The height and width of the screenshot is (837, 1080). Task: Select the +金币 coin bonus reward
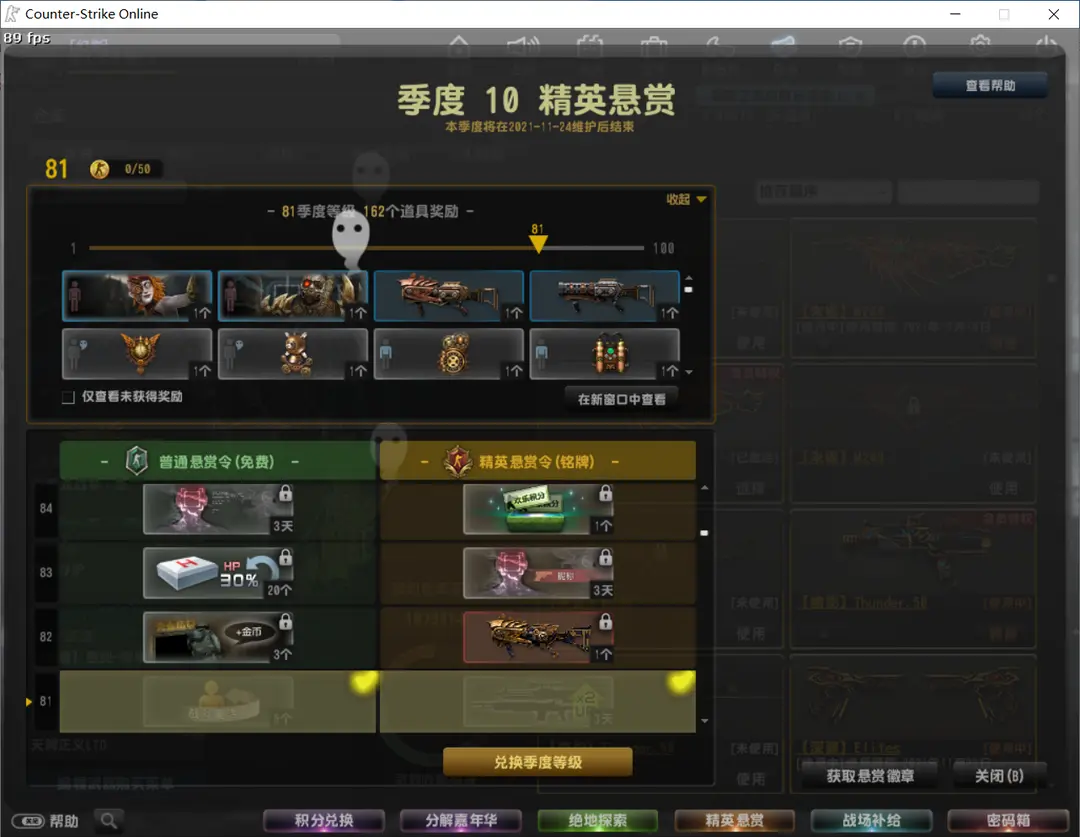(218, 637)
